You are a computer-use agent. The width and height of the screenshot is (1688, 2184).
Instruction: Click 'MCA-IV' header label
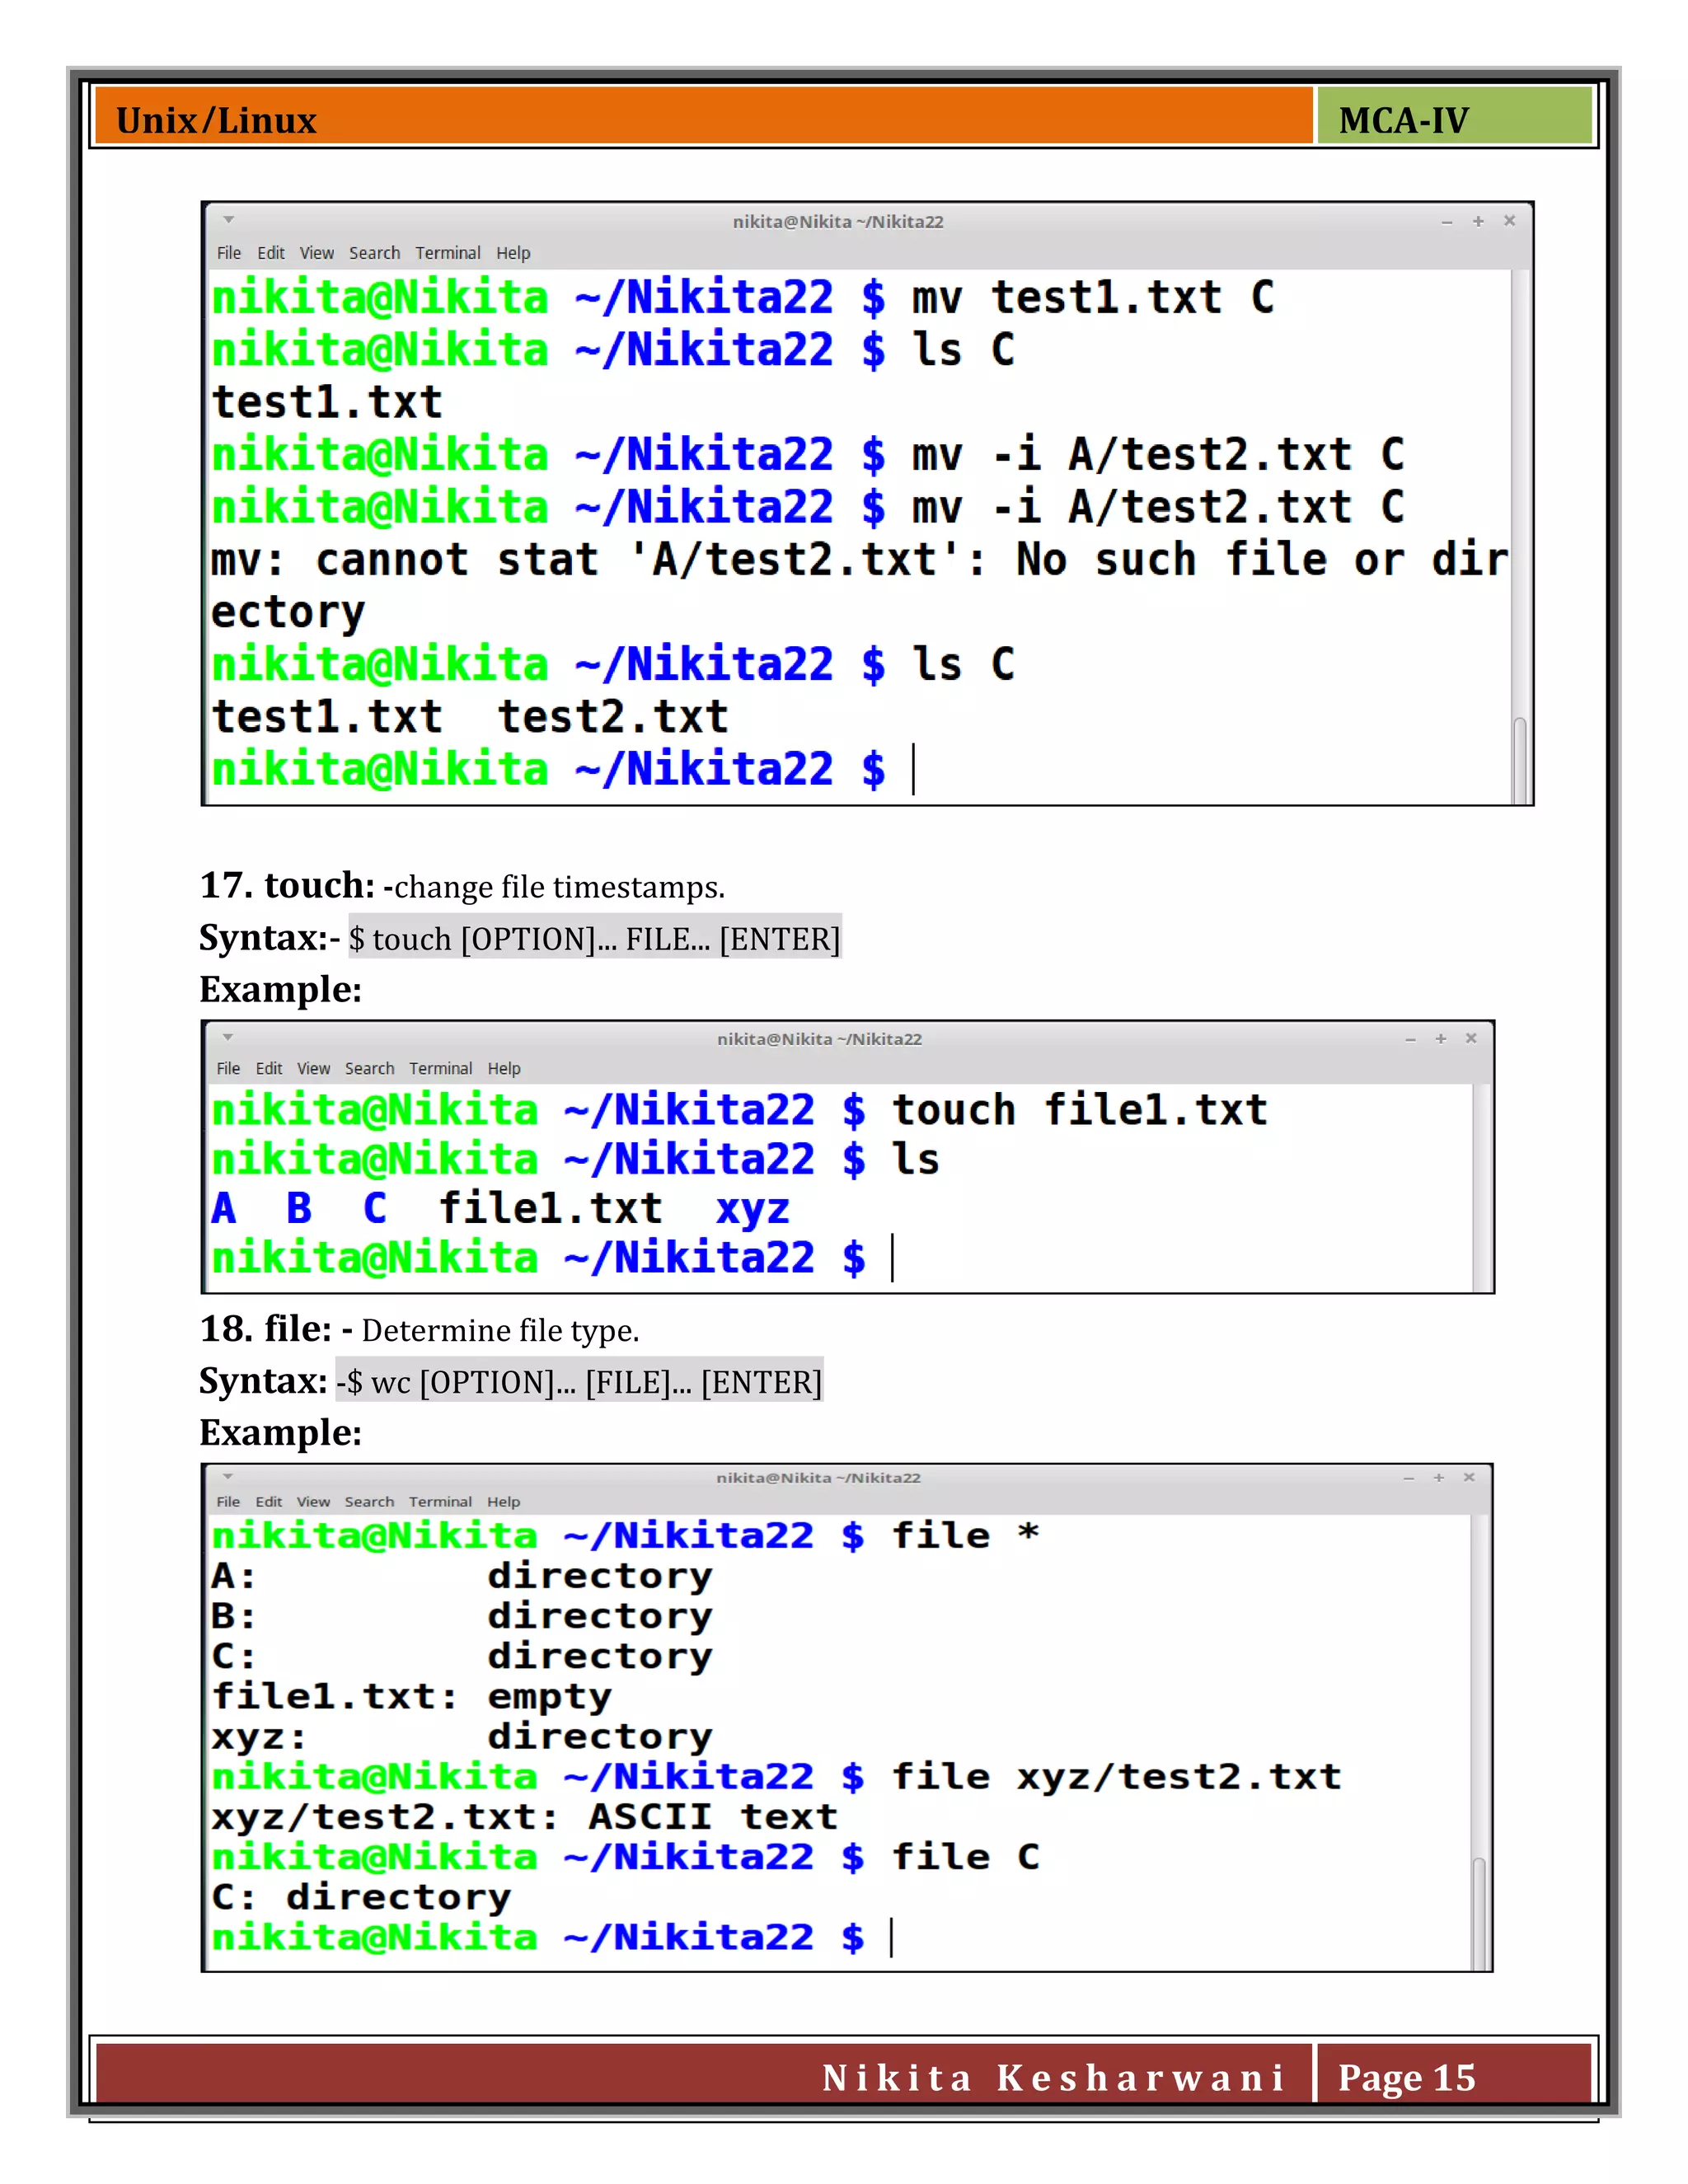coord(1404,120)
